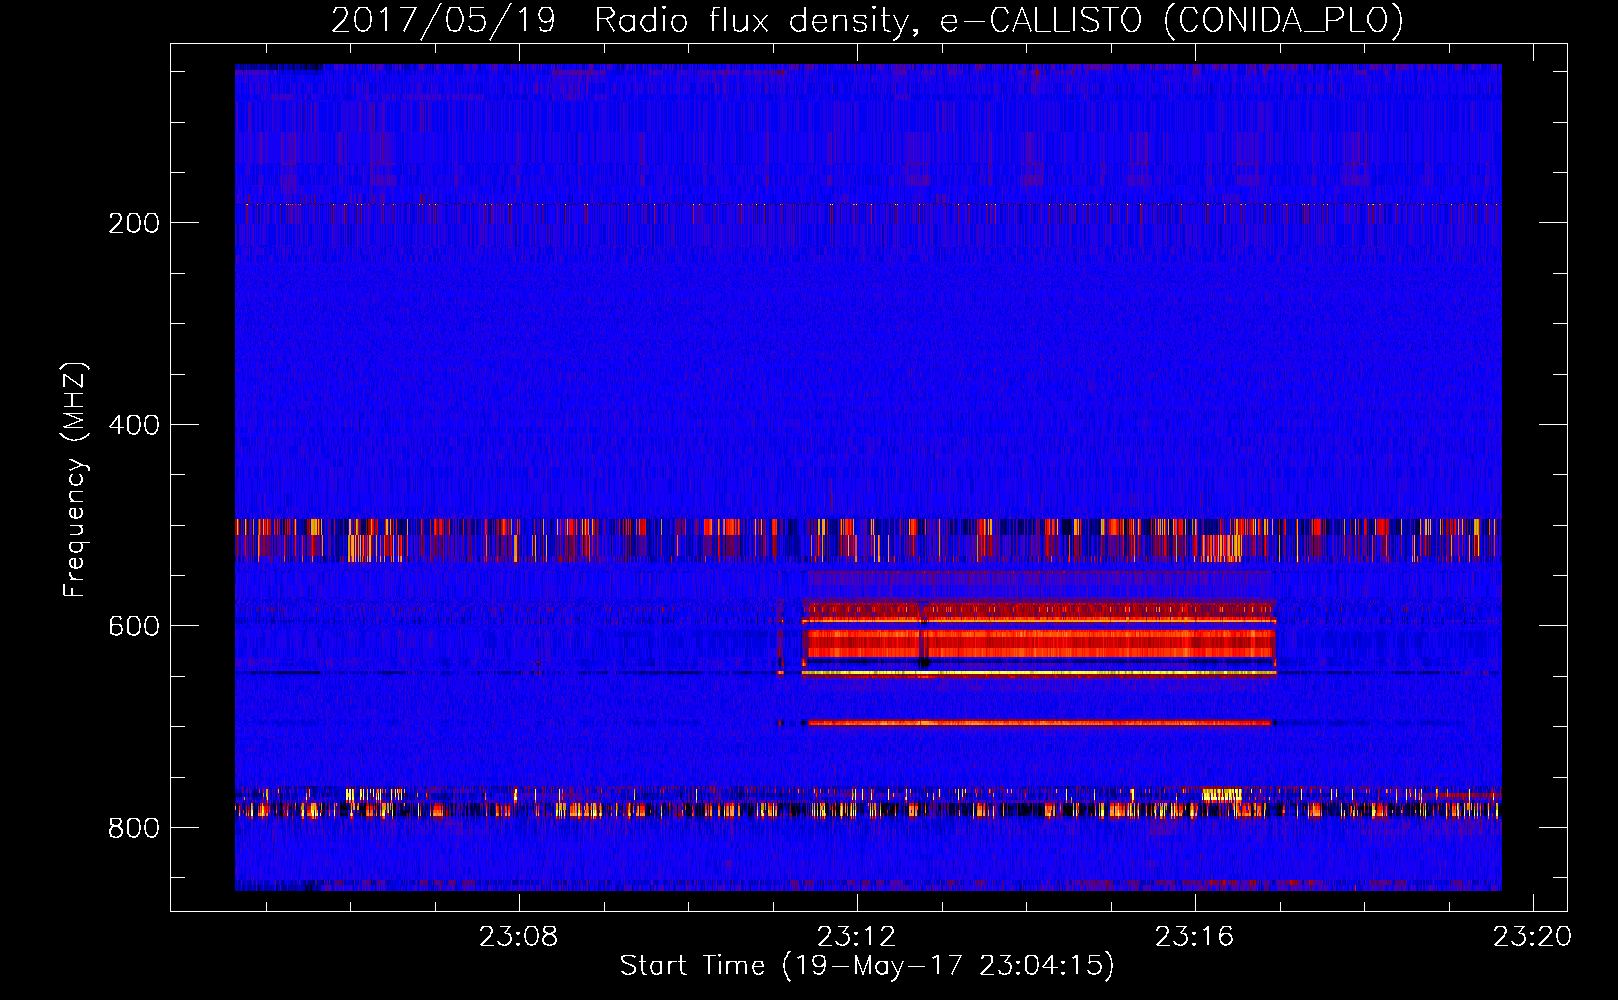Click the 23:16 time tick label
This screenshot has width=1618, height=1000.
click(x=1194, y=937)
